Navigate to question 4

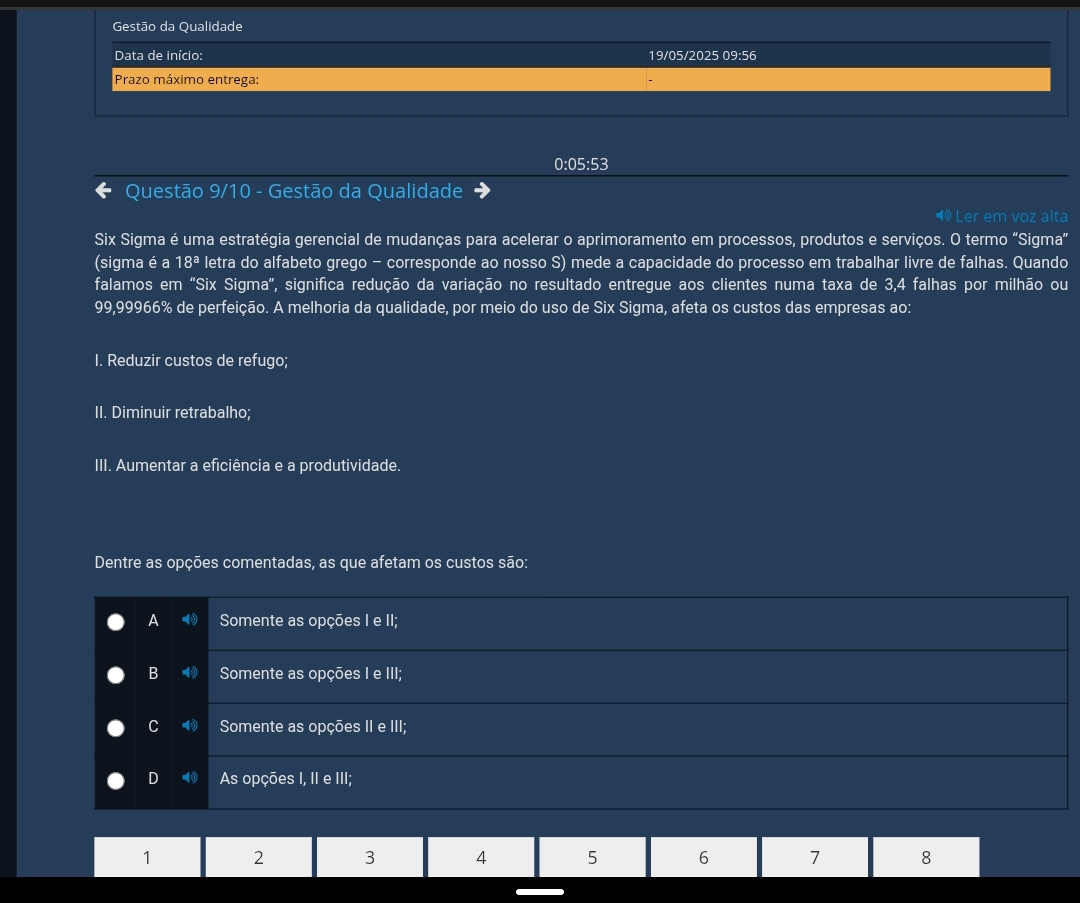click(x=481, y=857)
